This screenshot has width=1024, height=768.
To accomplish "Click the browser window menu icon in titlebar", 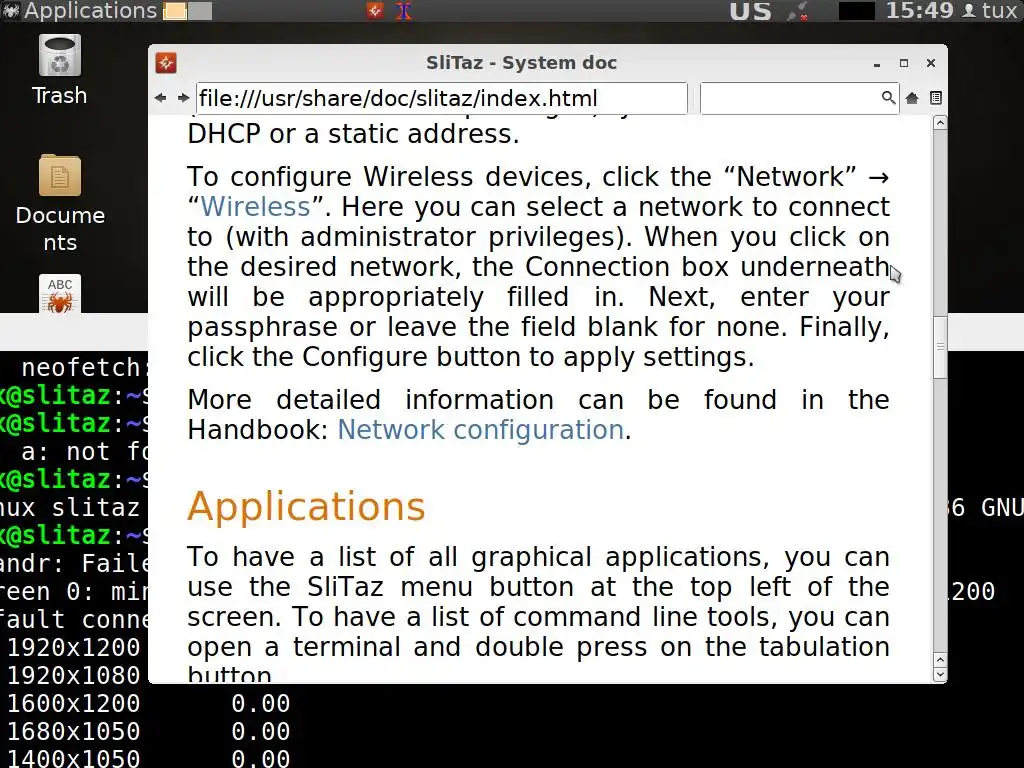I will point(166,63).
